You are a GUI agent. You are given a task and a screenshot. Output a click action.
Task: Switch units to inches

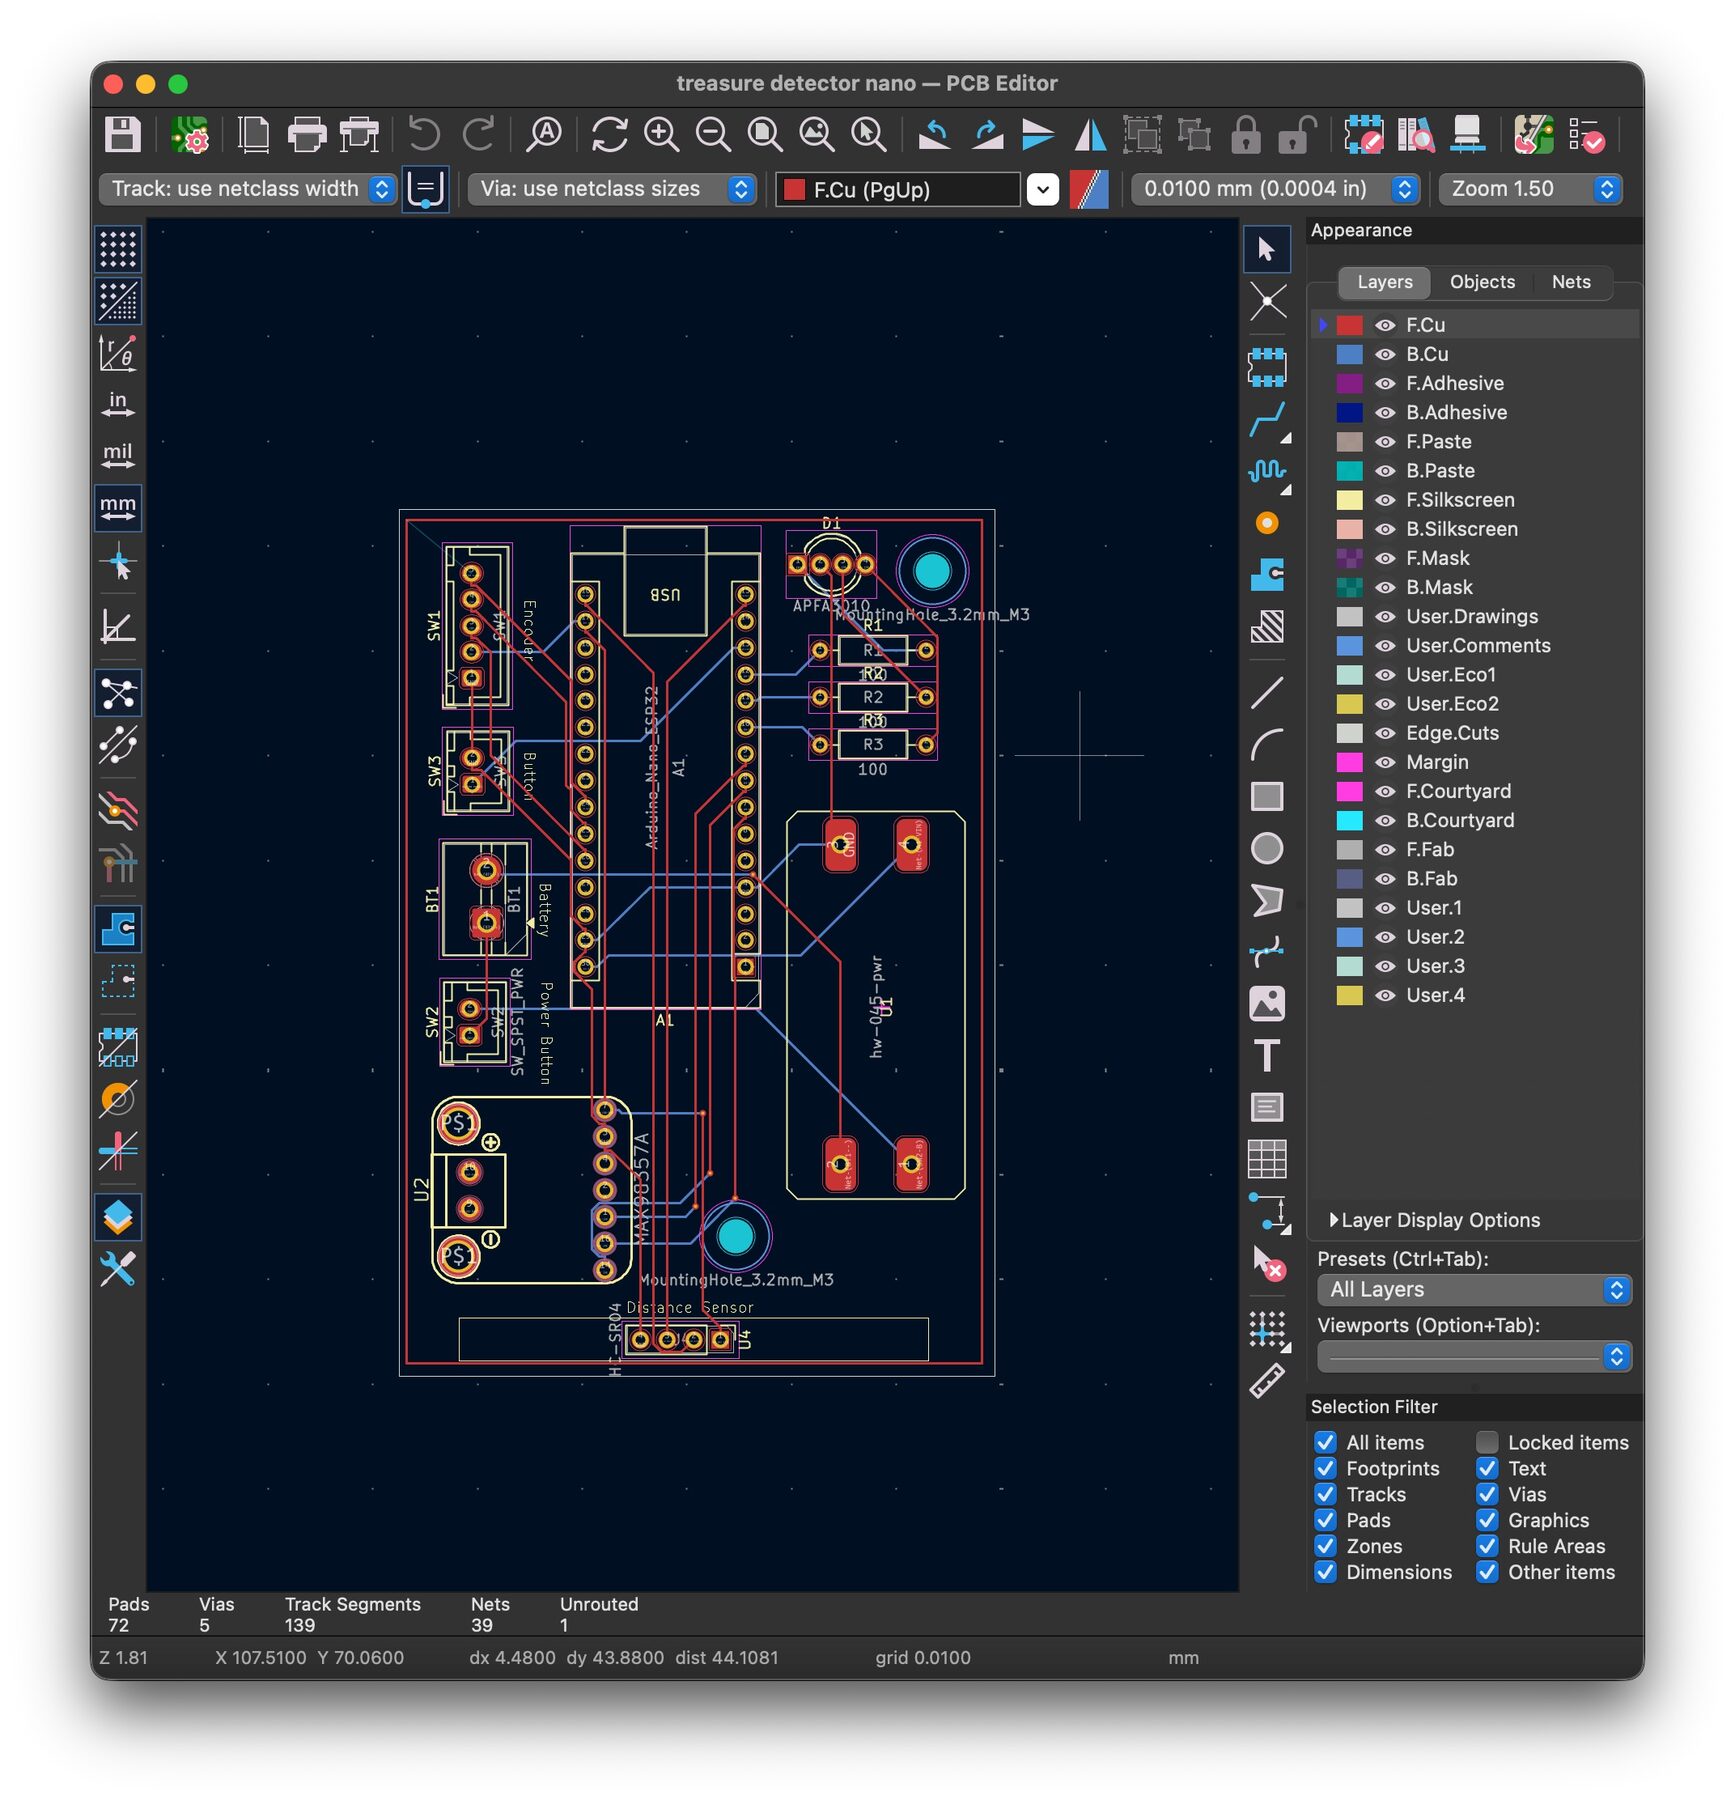click(x=118, y=404)
